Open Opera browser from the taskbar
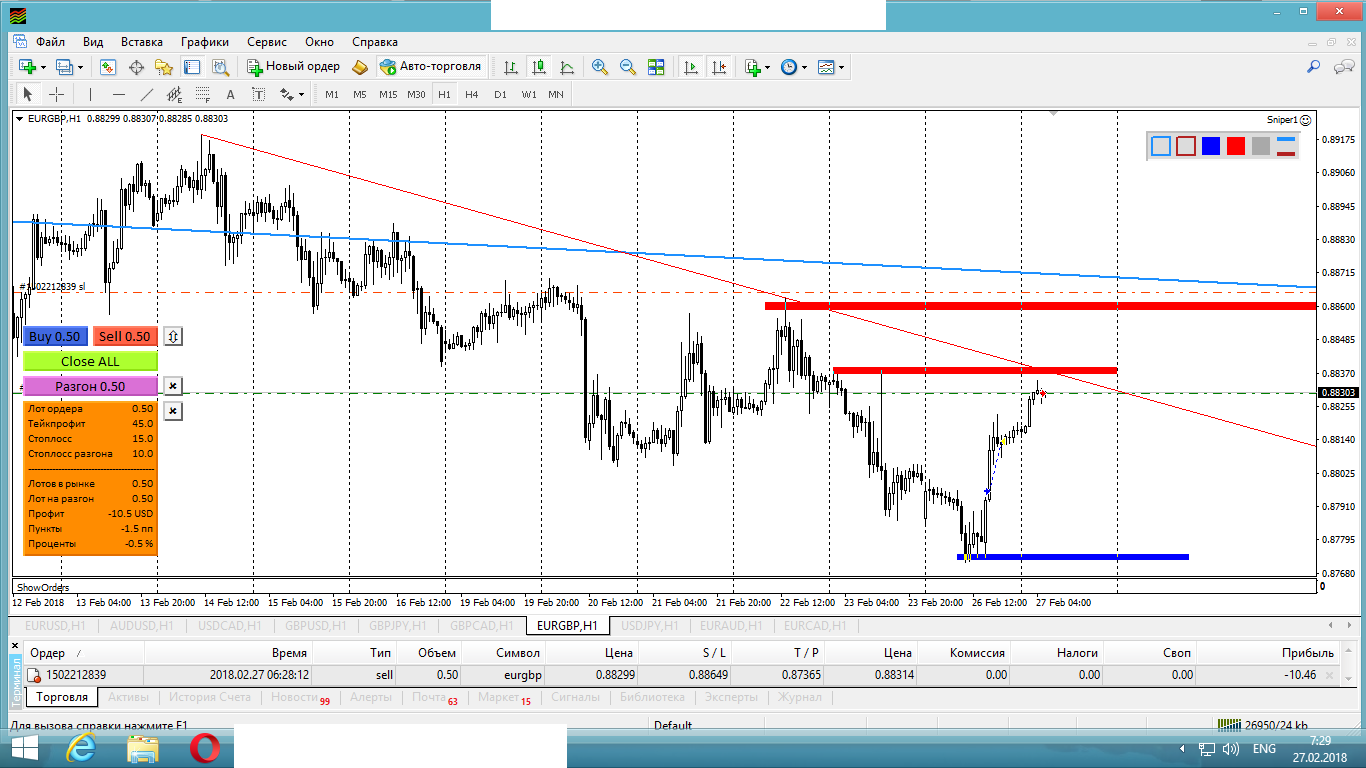The height and width of the screenshot is (768, 1366). (x=205, y=748)
